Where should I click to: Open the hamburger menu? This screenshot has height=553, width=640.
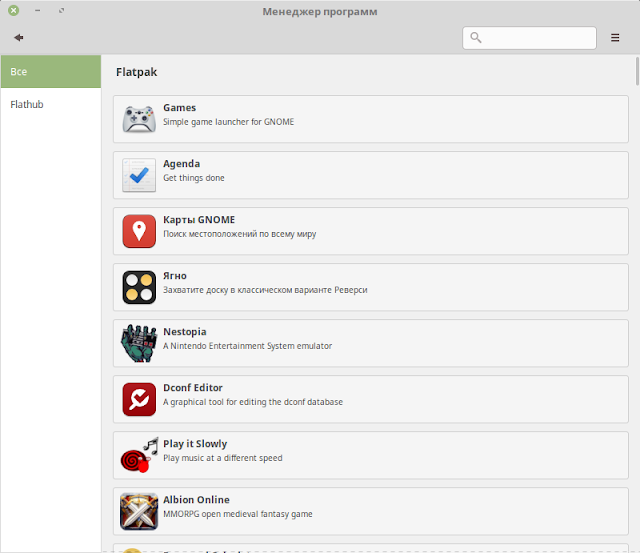point(615,38)
